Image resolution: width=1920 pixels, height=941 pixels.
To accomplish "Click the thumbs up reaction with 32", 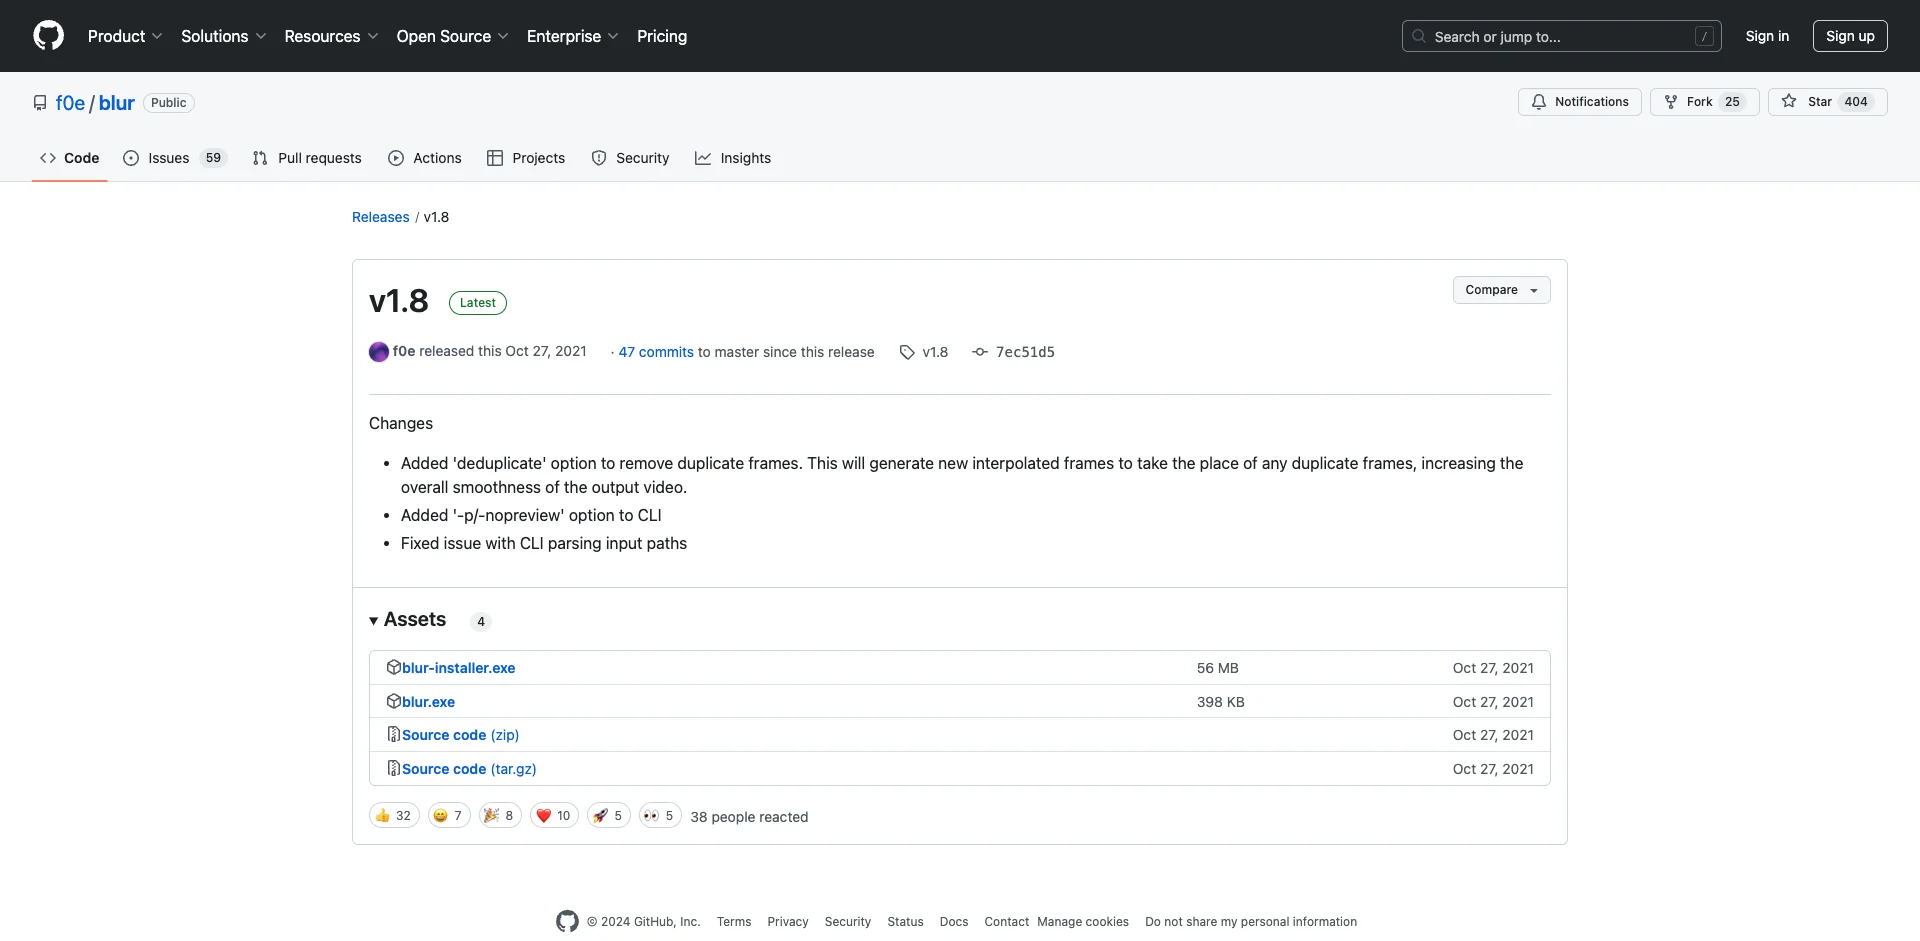I will pyautogui.click(x=394, y=816).
